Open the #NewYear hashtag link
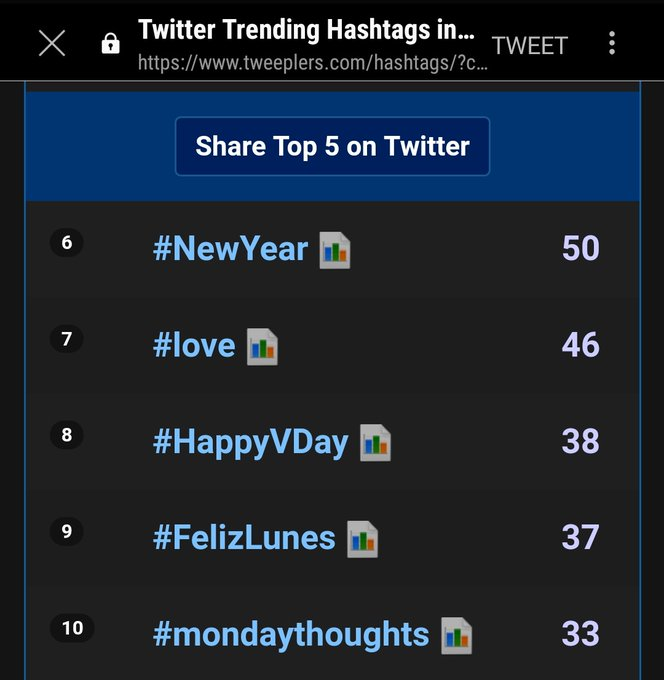Image resolution: width=664 pixels, height=680 pixels. point(230,248)
